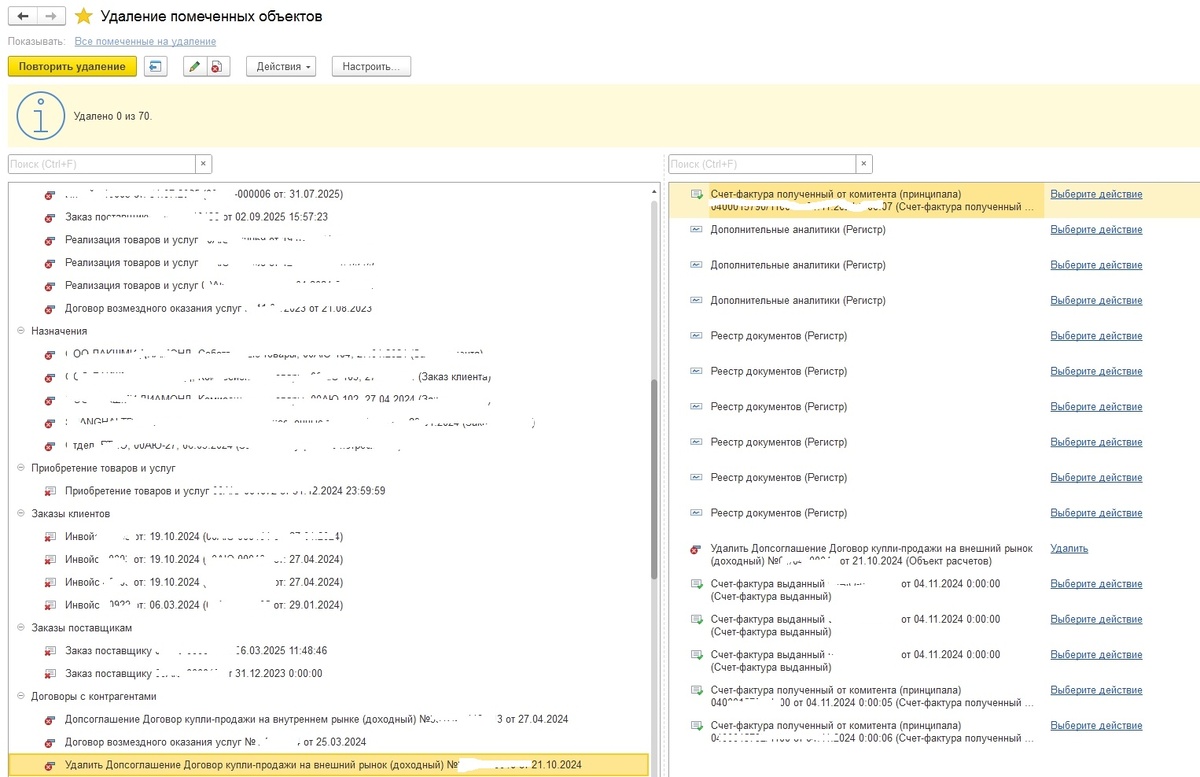The image size is (1200, 777).
Task: Collapse the Назначения group
Action: (22, 331)
